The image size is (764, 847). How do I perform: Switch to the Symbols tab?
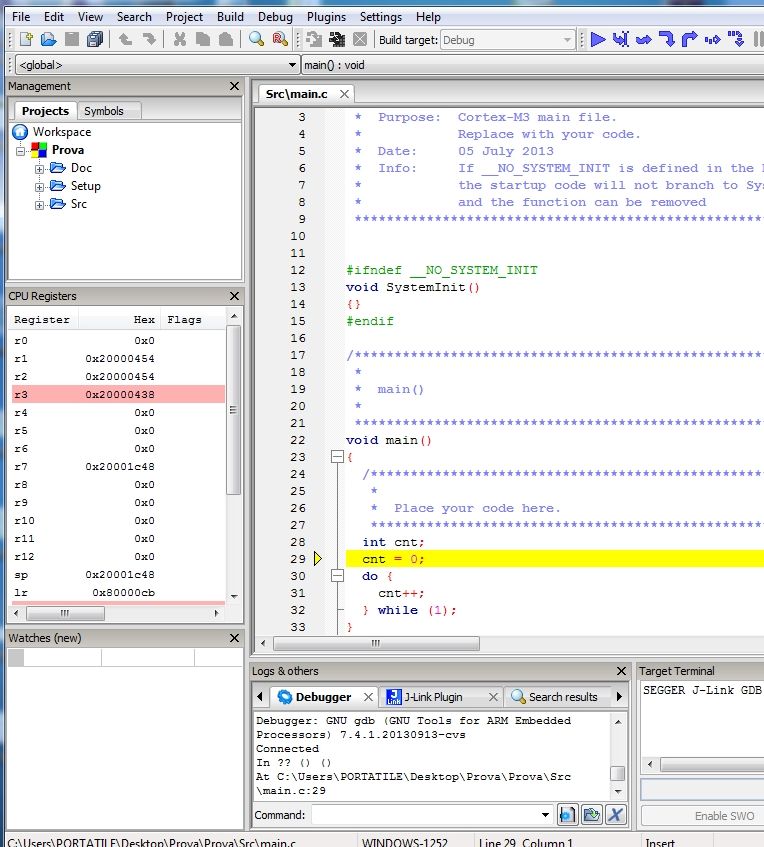(x=104, y=111)
